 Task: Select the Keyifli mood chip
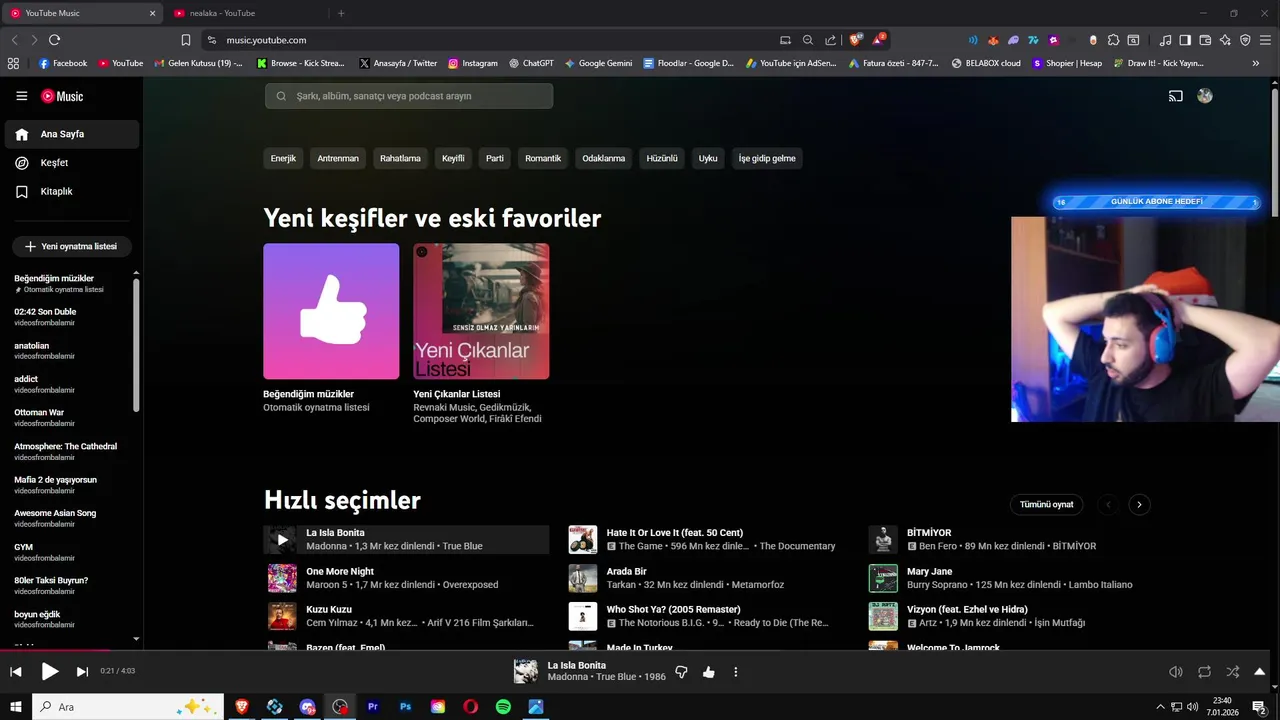[453, 158]
